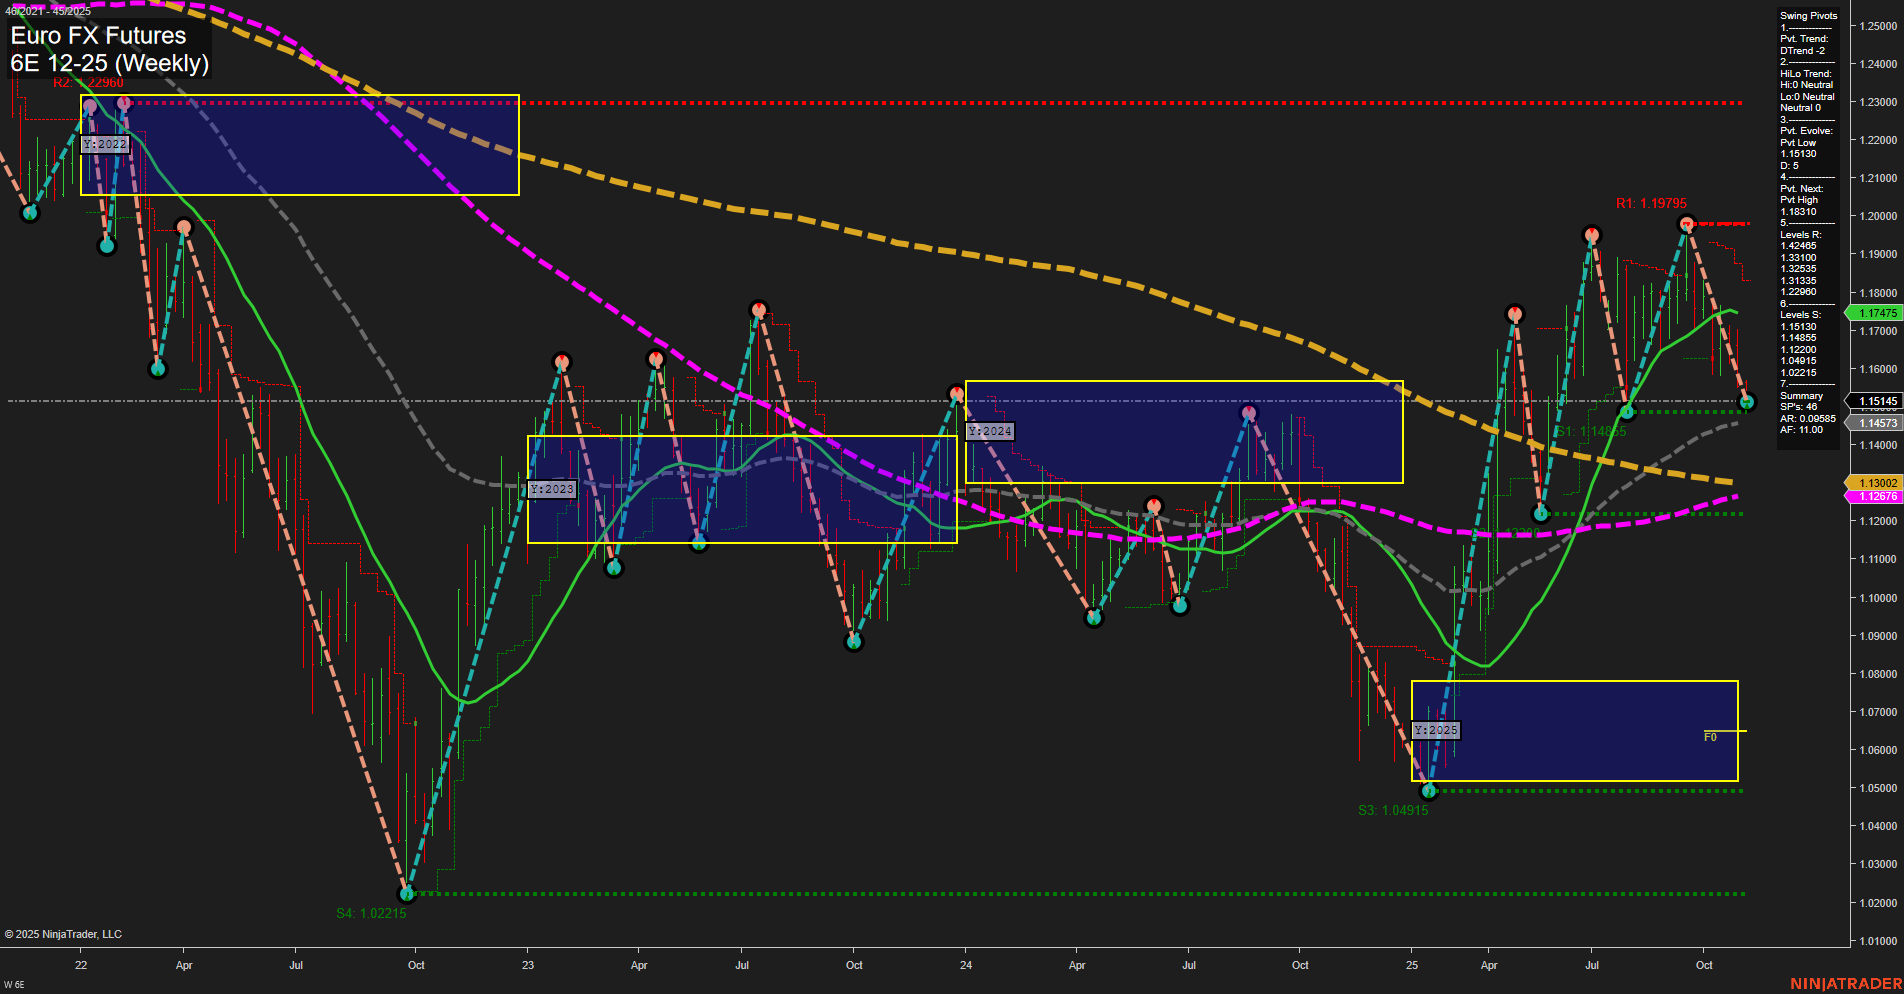Click the S3: 1.04915 support label
This screenshot has width=1904, height=994.
pos(1393,810)
